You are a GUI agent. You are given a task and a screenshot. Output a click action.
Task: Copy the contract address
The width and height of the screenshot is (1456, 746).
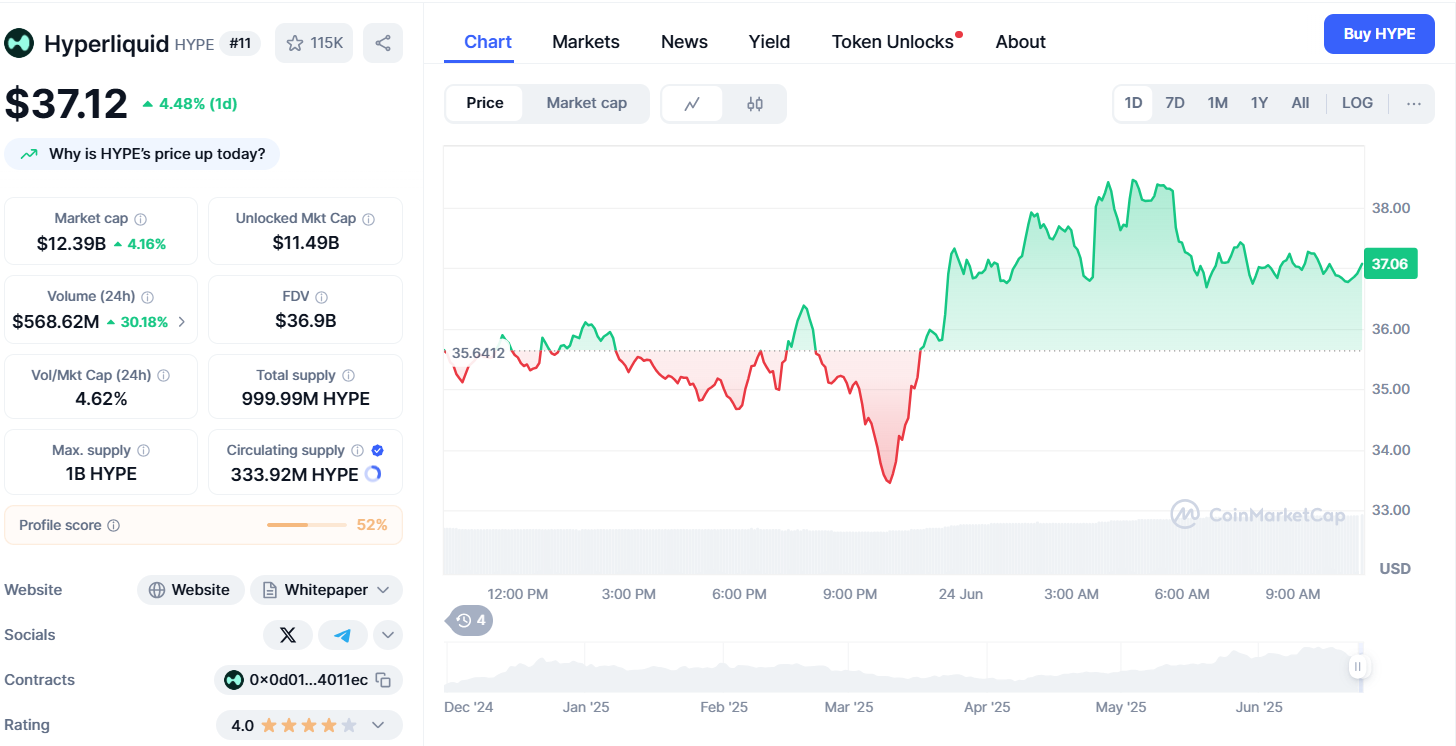coord(383,680)
